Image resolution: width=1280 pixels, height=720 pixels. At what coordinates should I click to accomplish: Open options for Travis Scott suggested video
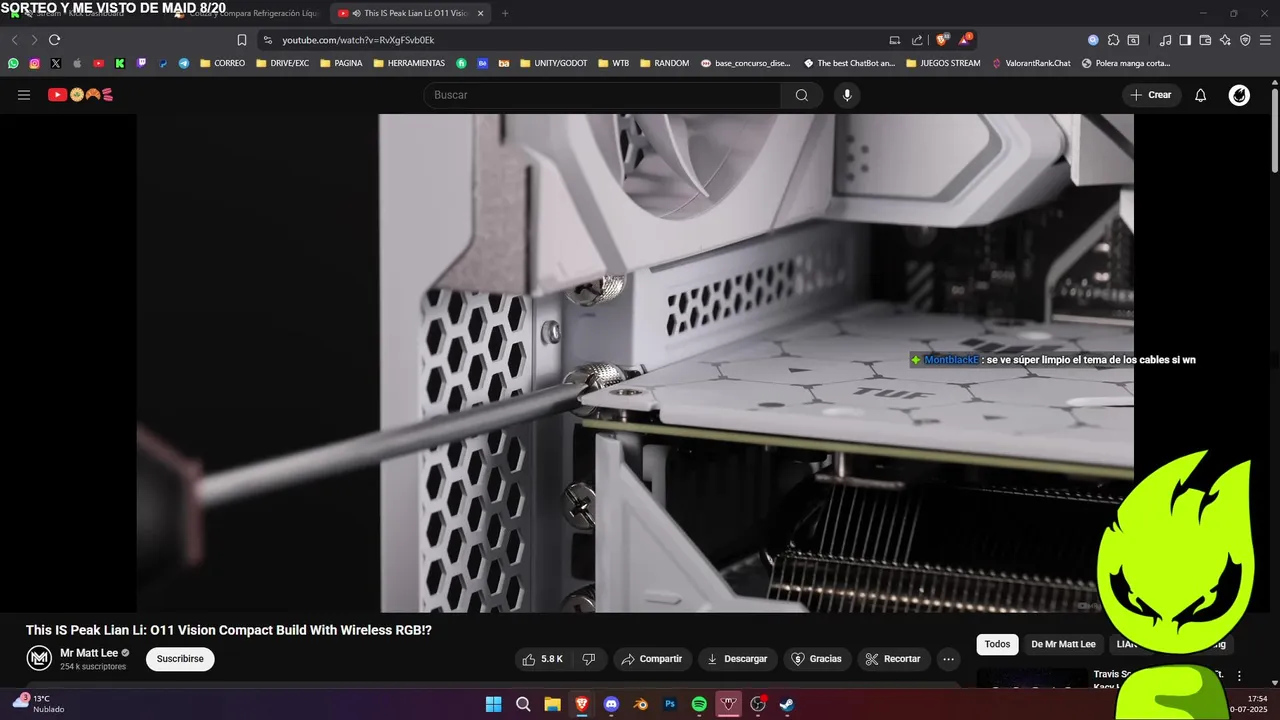pyautogui.click(x=1239, y=676)
